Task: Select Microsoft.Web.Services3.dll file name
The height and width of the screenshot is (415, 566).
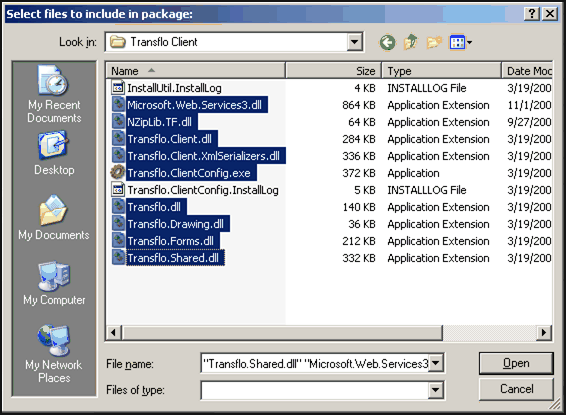Action: [x=197, y=105]
